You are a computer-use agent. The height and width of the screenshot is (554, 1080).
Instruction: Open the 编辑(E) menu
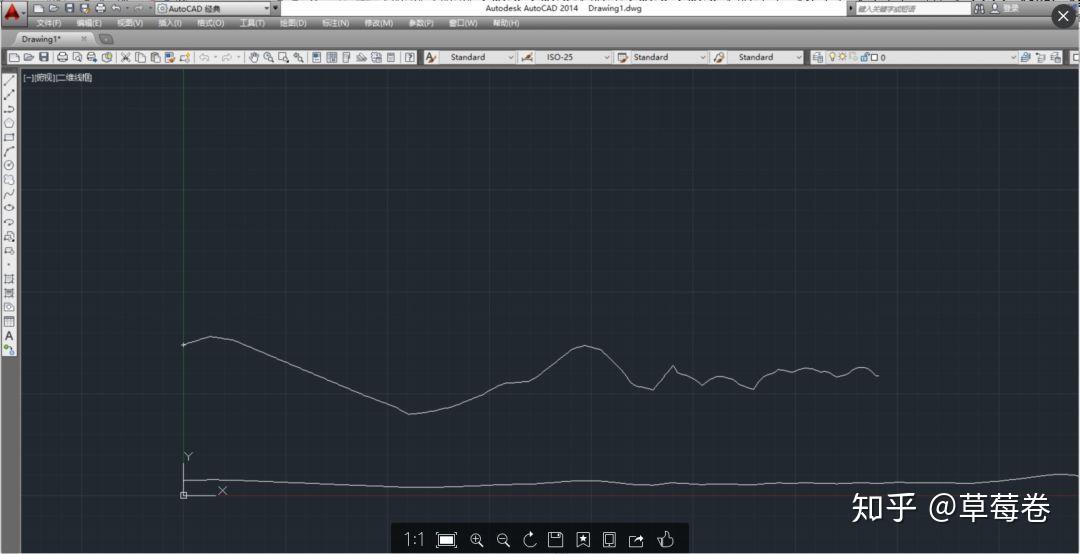point(90,23)
